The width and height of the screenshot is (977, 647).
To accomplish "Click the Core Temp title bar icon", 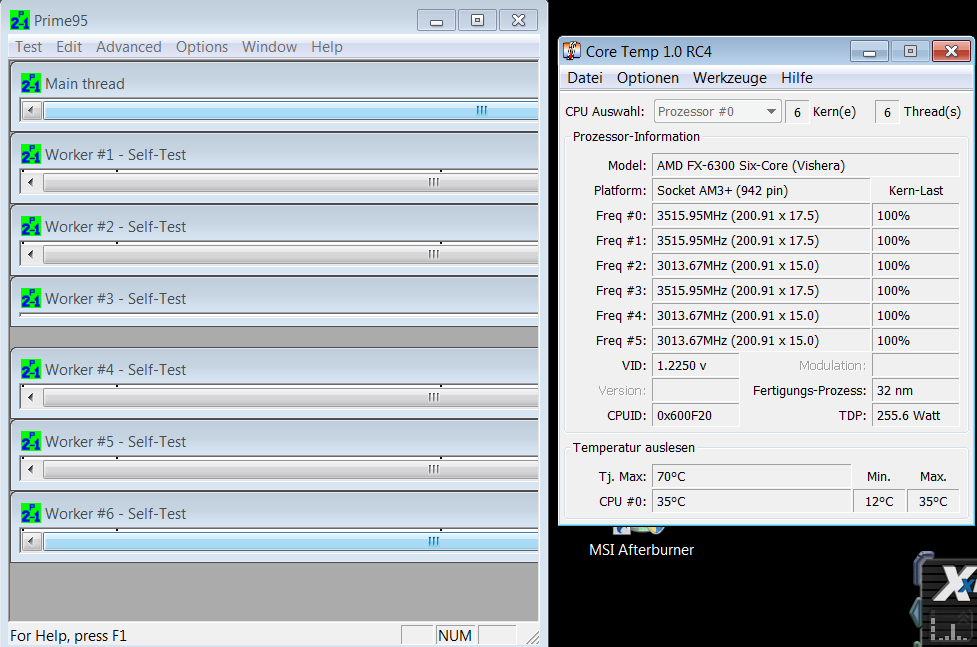I will point(571,51).
